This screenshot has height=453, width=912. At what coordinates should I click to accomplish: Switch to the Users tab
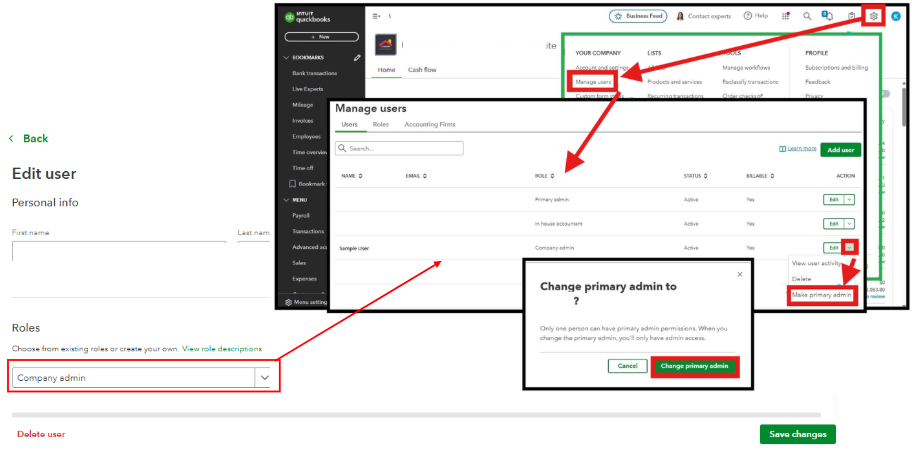pos(350,124)
